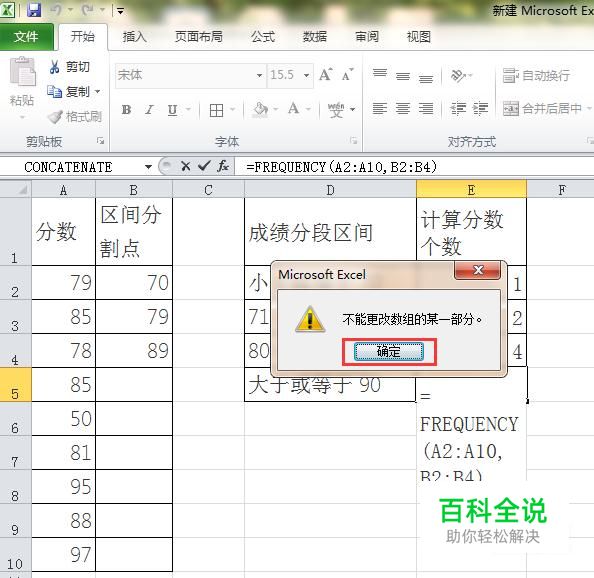Click the decrease indent icon
Image resolution: width=594 pixels, height=578 pixels.
458,109
